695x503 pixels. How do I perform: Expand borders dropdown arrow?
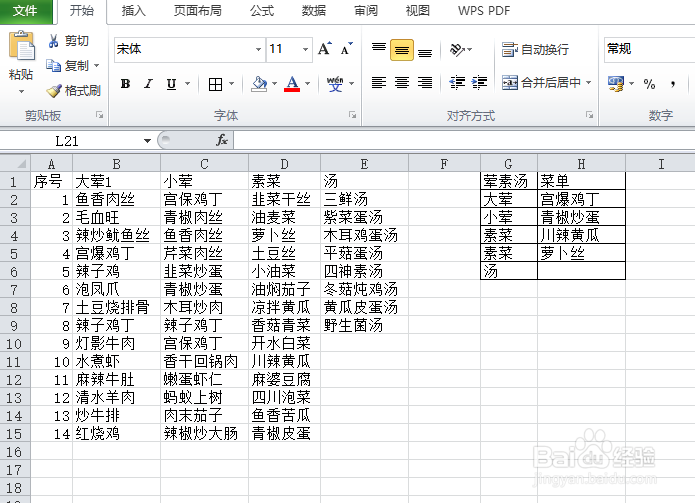point(231,84)
